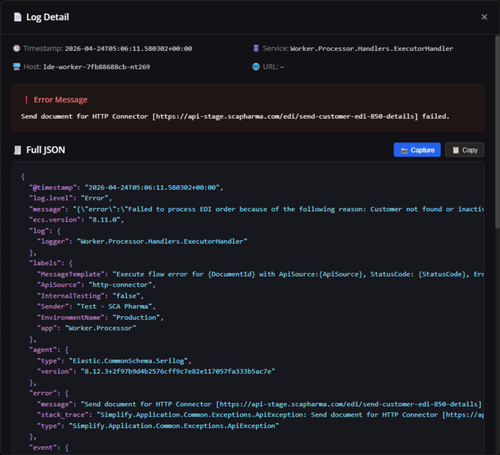
Task: Click the Host computer icon
Action: (16, 67)
